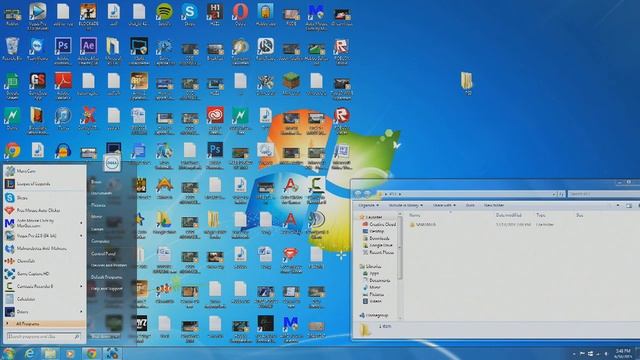Click the Burn toolbar button in Explorer
The image size is (640, 360).
[x=470, y=205]
